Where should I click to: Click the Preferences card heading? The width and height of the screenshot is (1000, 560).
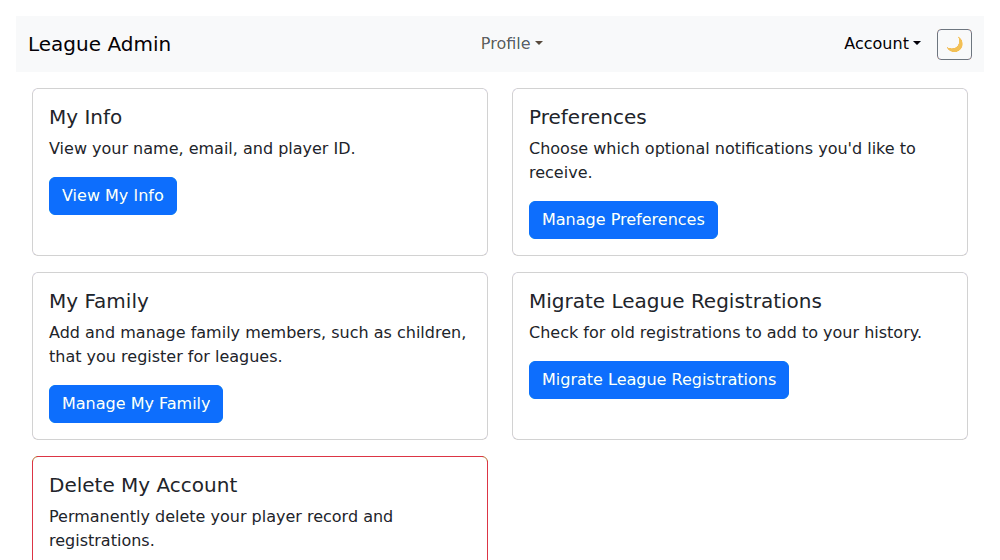tap(587, 117)
